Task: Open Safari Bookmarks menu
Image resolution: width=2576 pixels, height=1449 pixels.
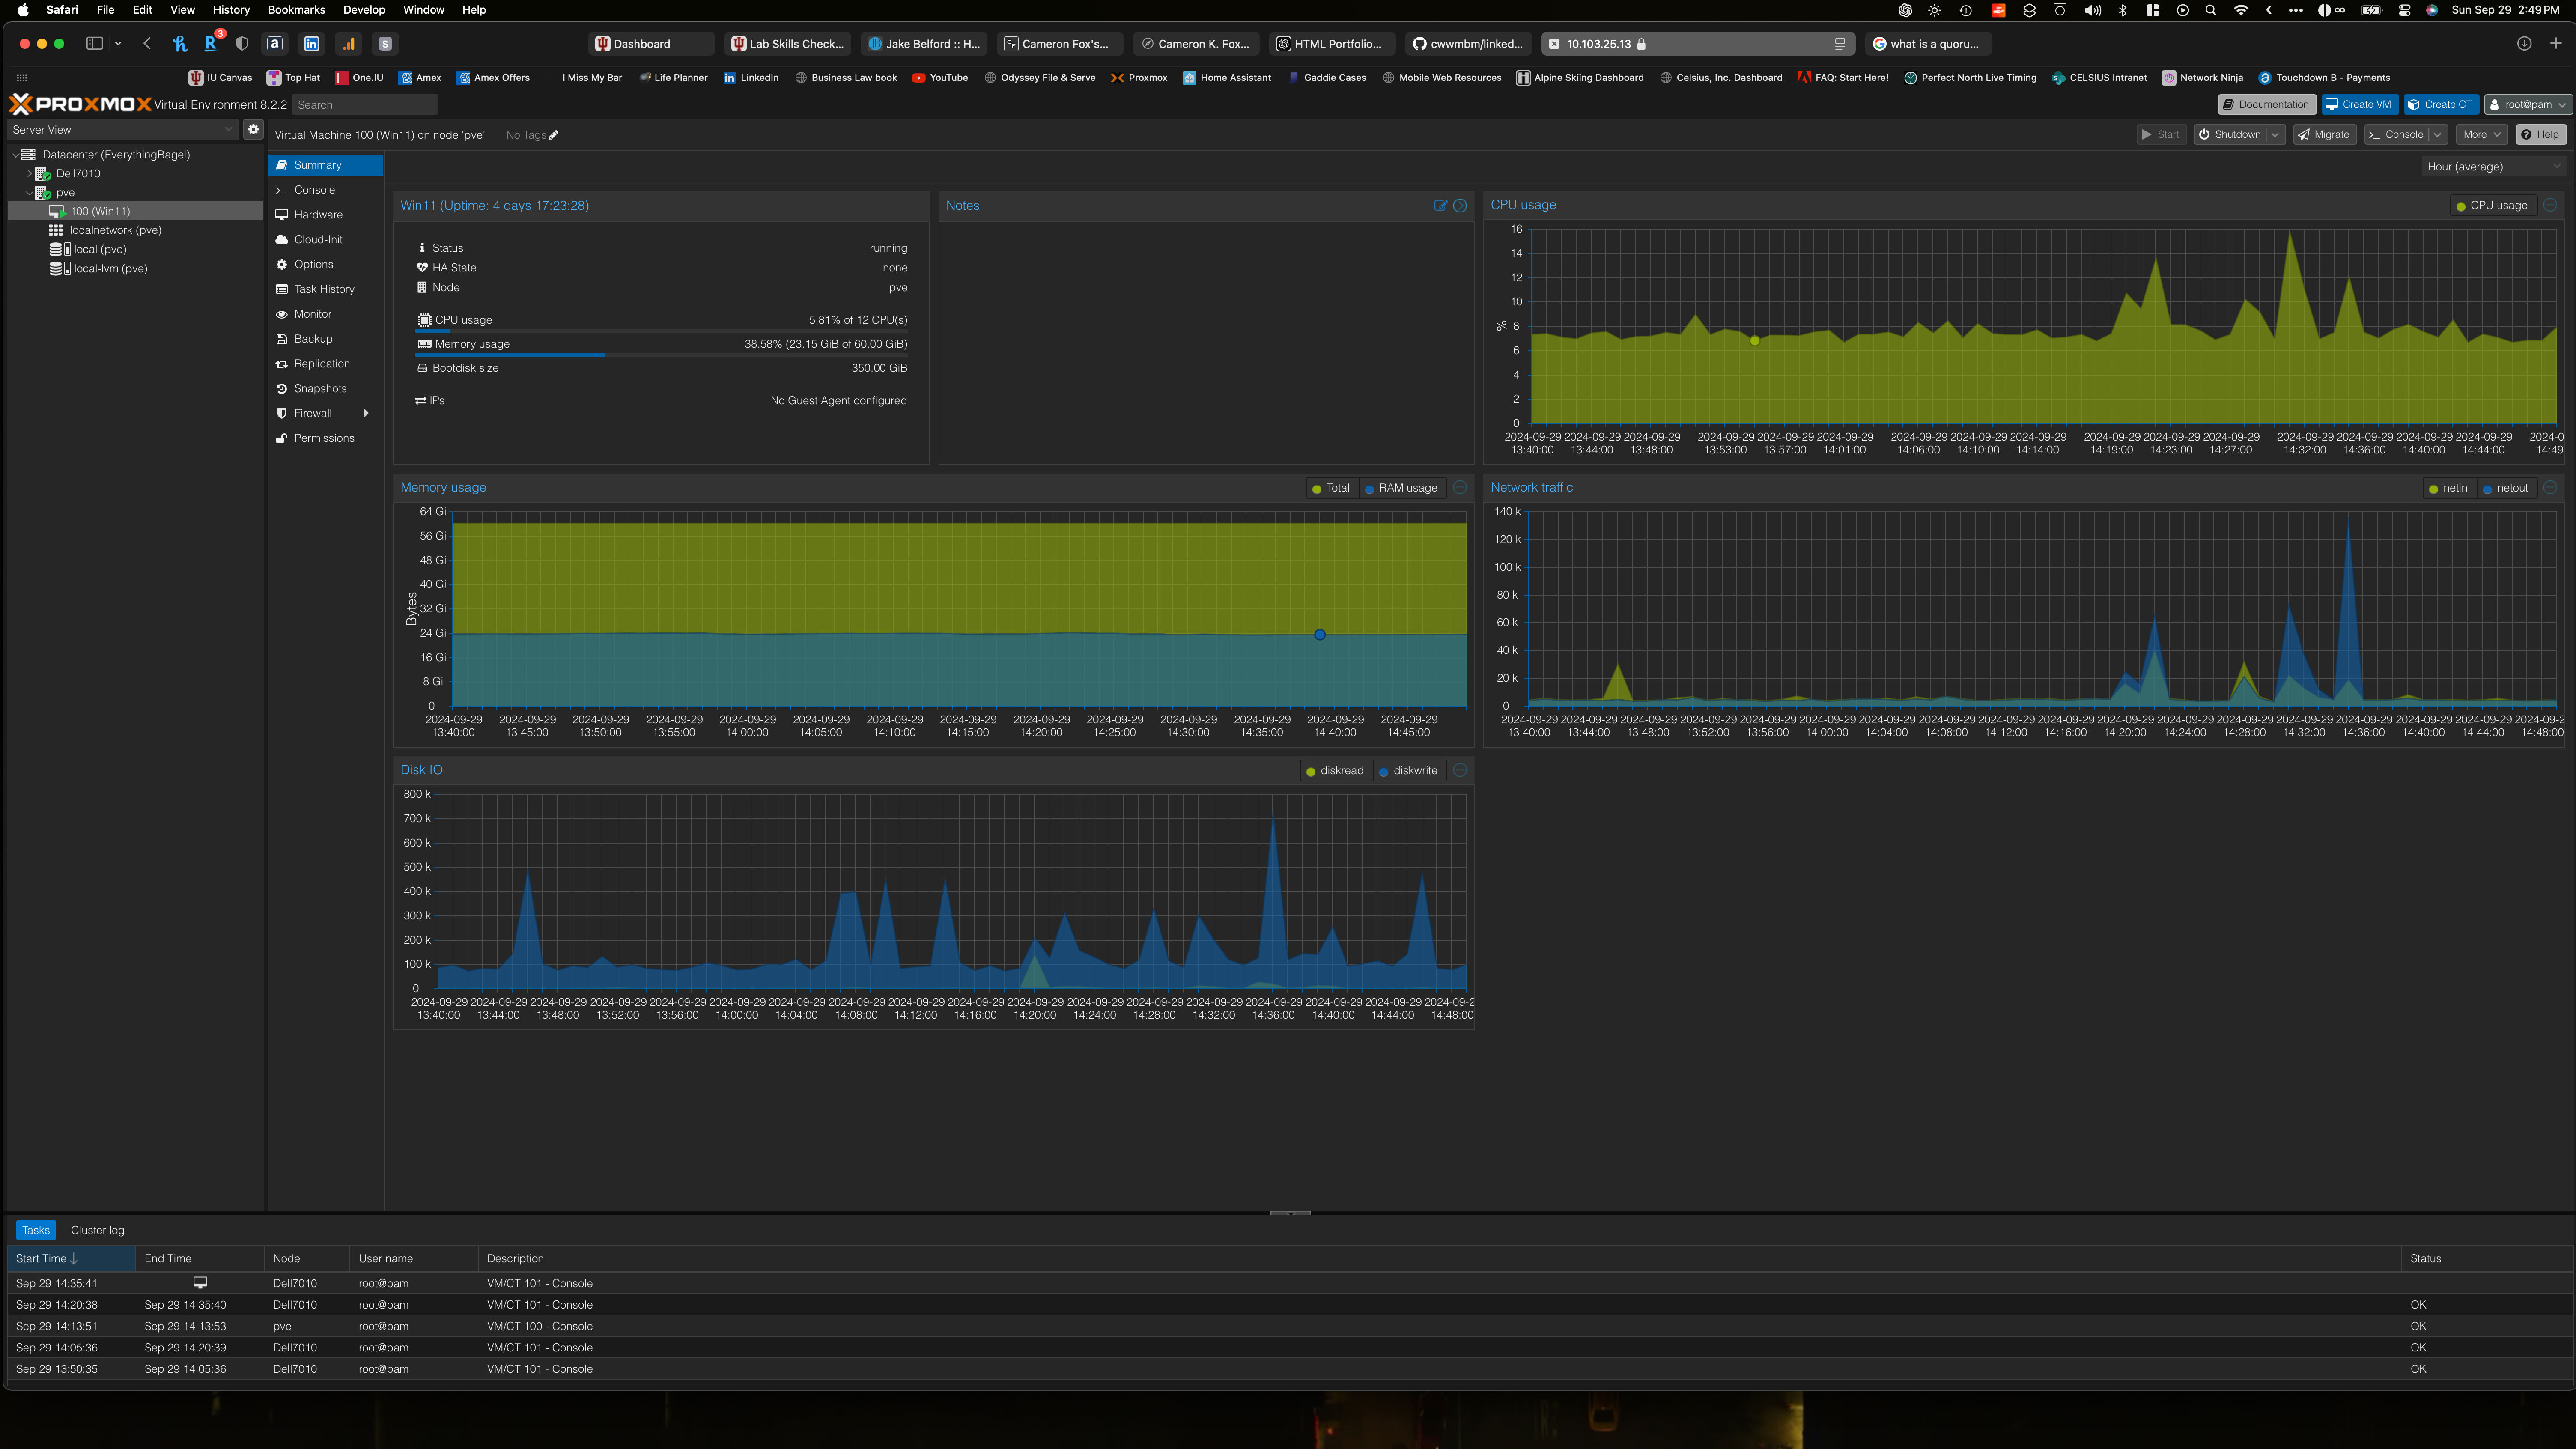Action: click(296, 10)
